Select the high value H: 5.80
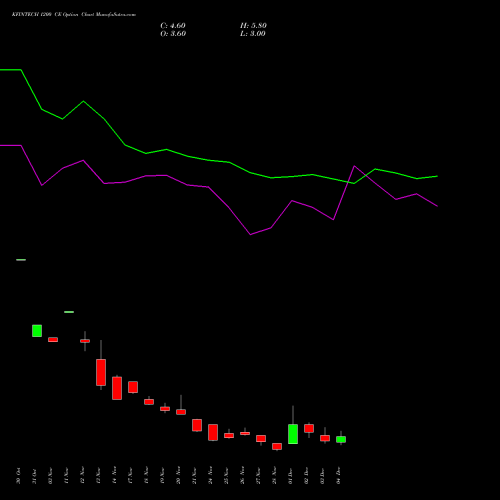Viewport: 500px width, 500px height. click(x=253, y=26)
